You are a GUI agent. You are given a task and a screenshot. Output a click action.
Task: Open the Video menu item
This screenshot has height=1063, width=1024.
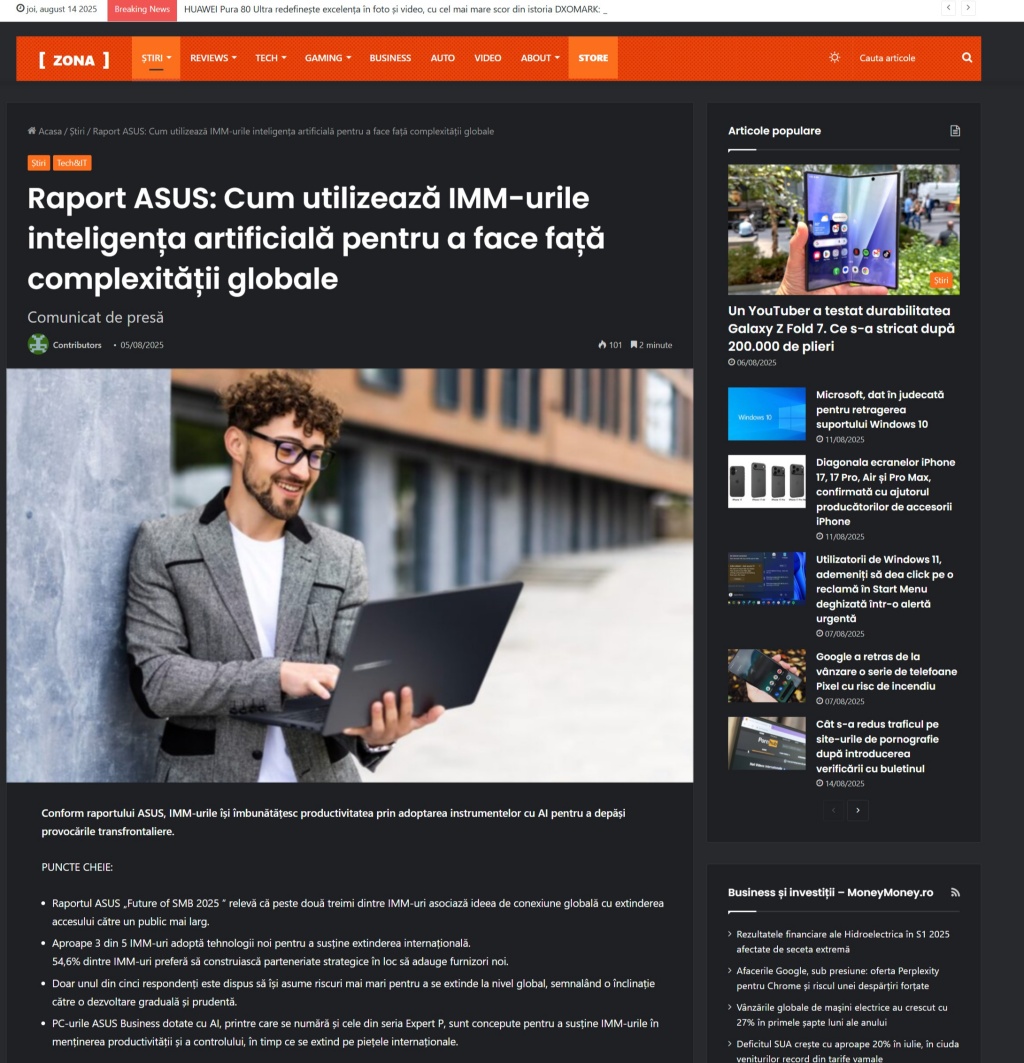click(x=488, y=58)
